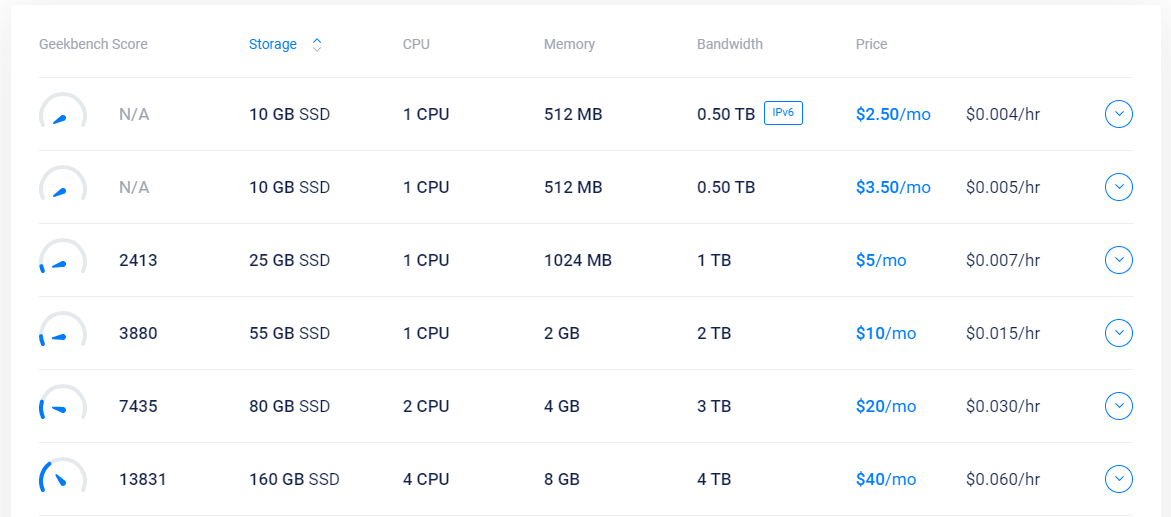Select the $40/mo price link
Image resolution: width=1171 pixels, height=517 pixels.
point(885,479)
